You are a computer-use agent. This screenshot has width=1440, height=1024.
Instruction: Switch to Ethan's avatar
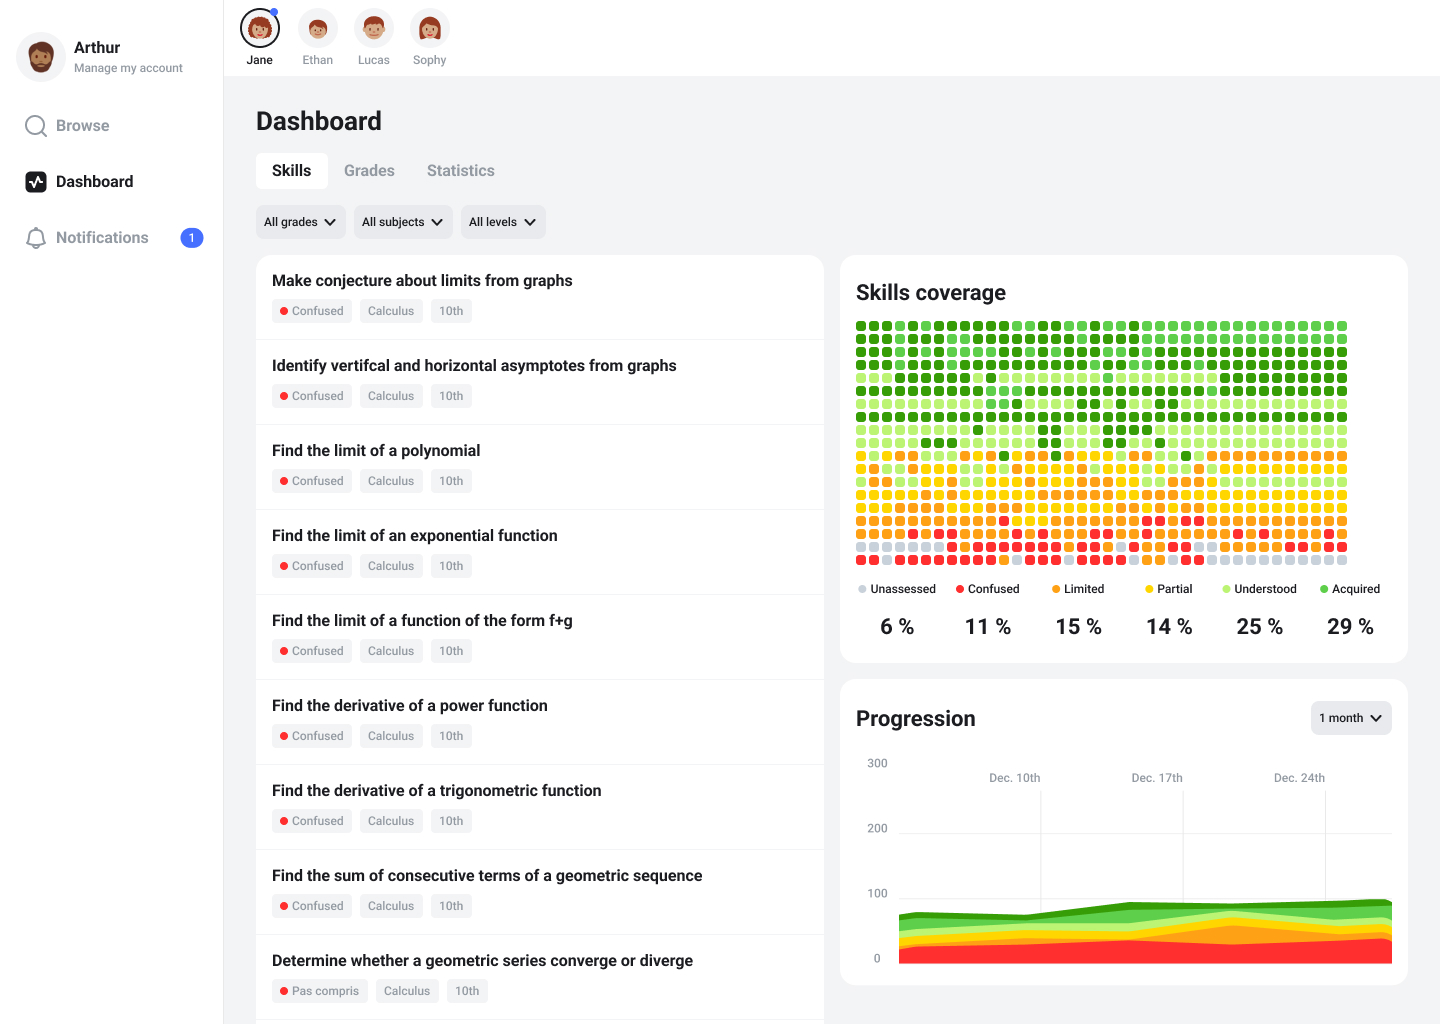[318, 29]
